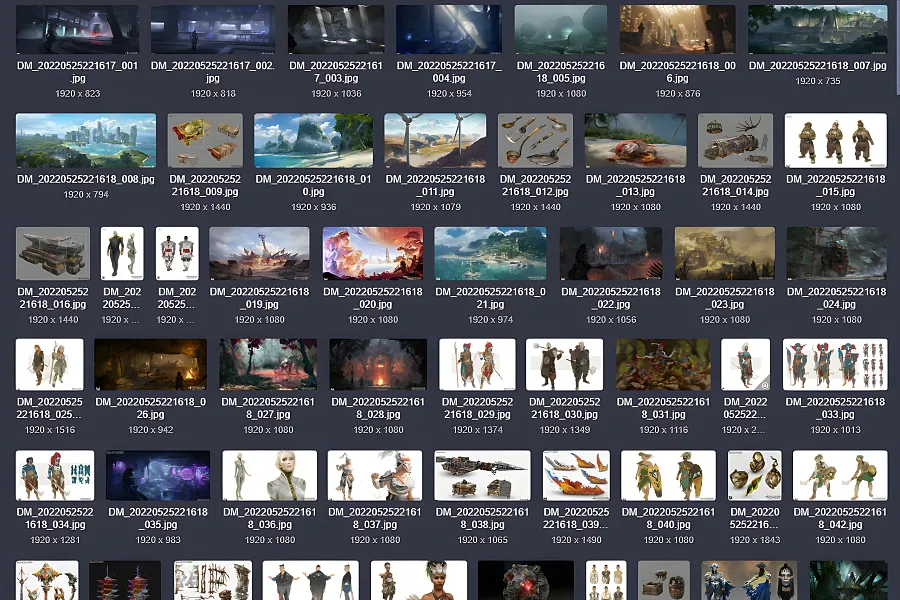Open the DM_20220525221618_016.jpg anvil thumbnail
This screenshot has width=900, height=600.
[x=53, y=253]
